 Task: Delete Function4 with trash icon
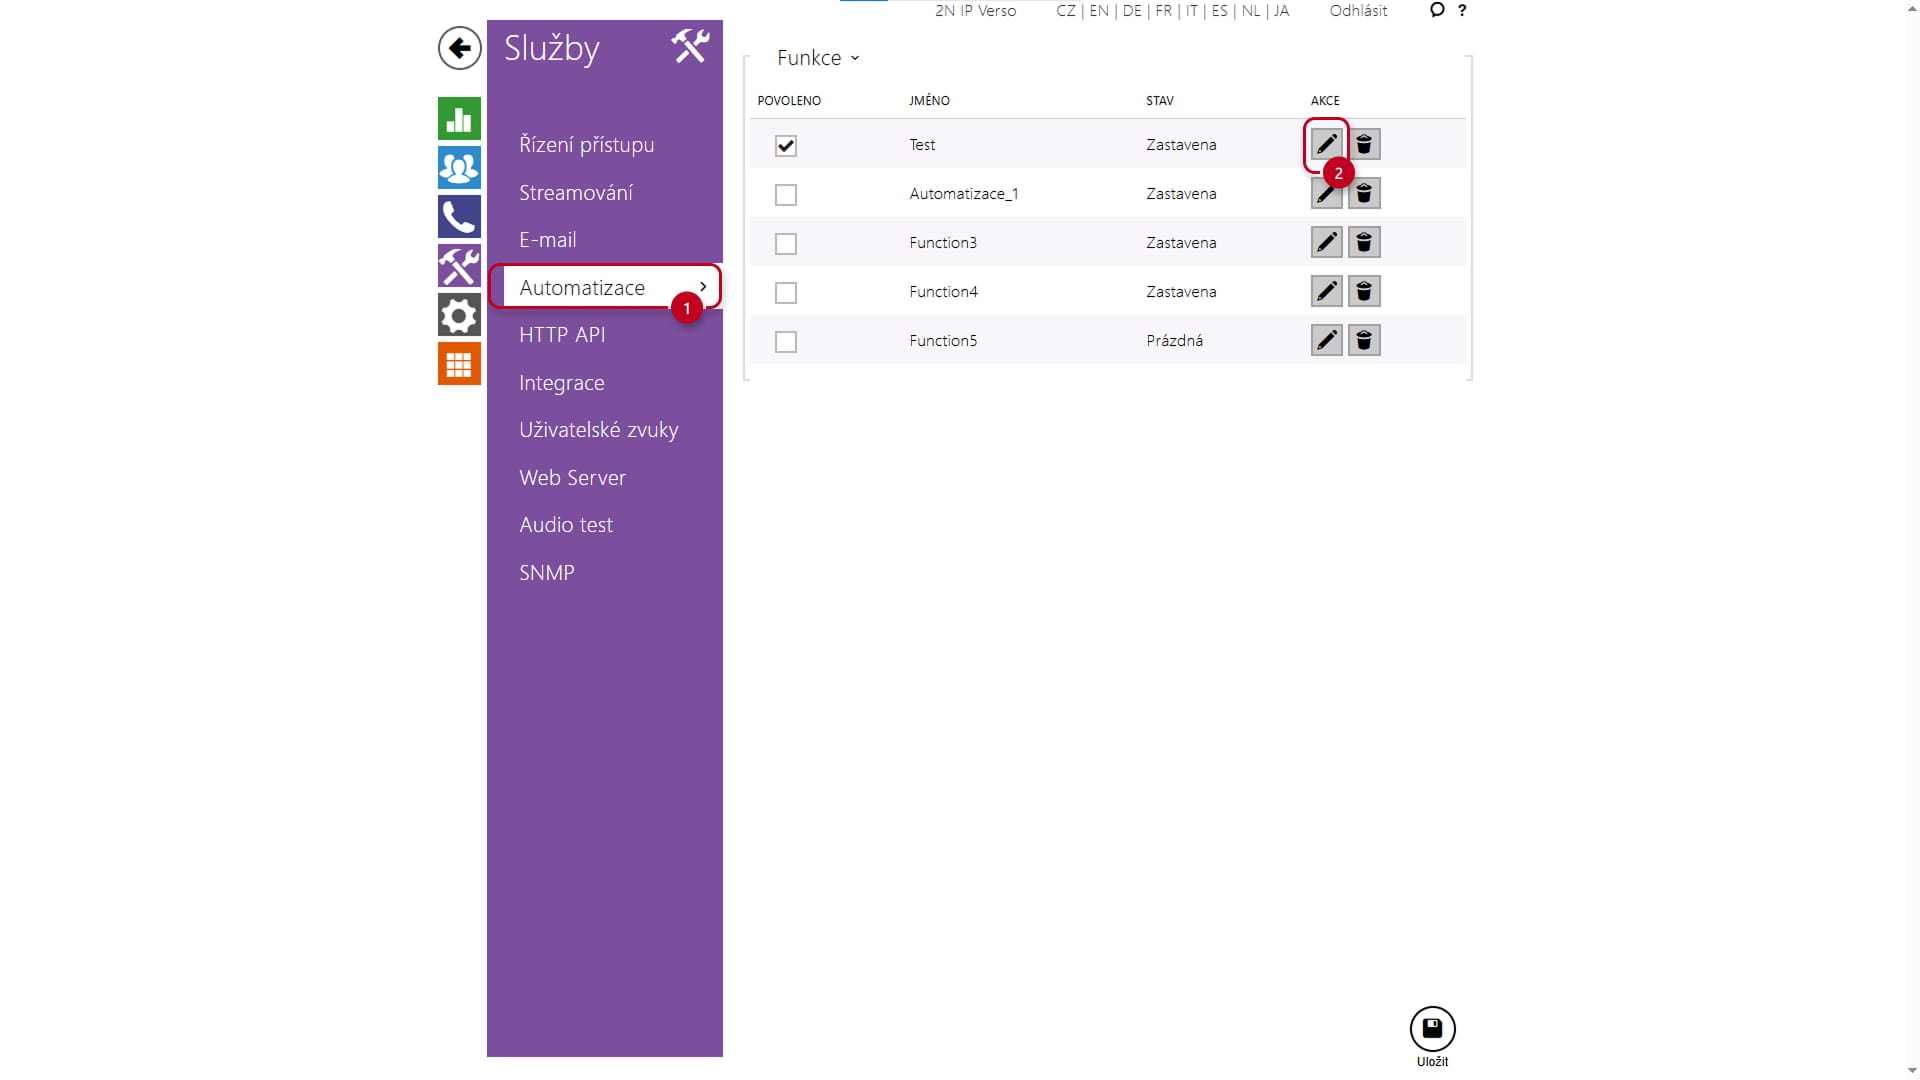[x=1364, y=292]
